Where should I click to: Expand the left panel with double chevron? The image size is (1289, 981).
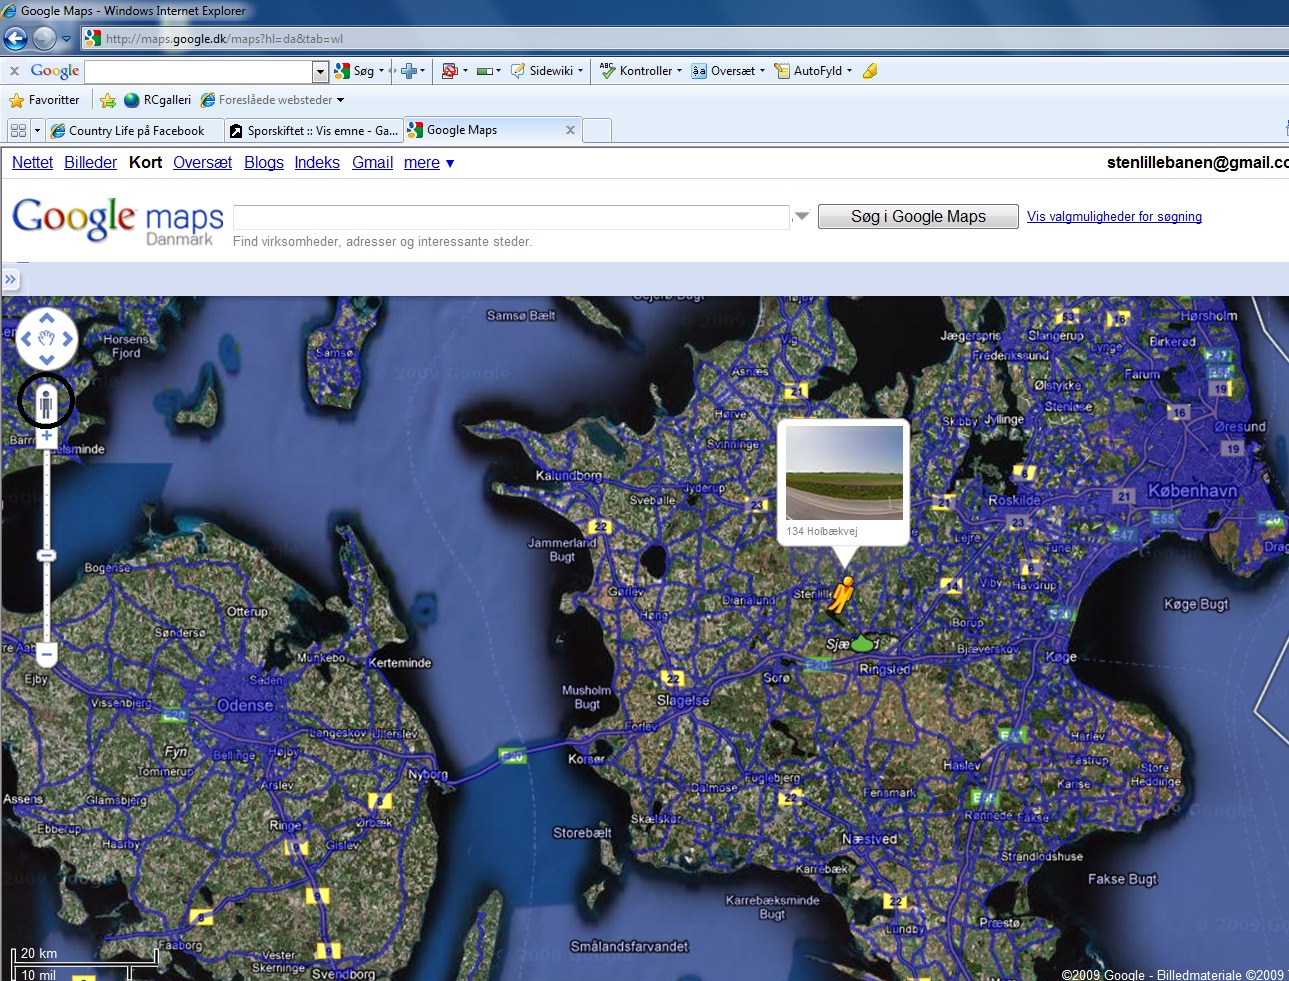[x=11, y=279]
